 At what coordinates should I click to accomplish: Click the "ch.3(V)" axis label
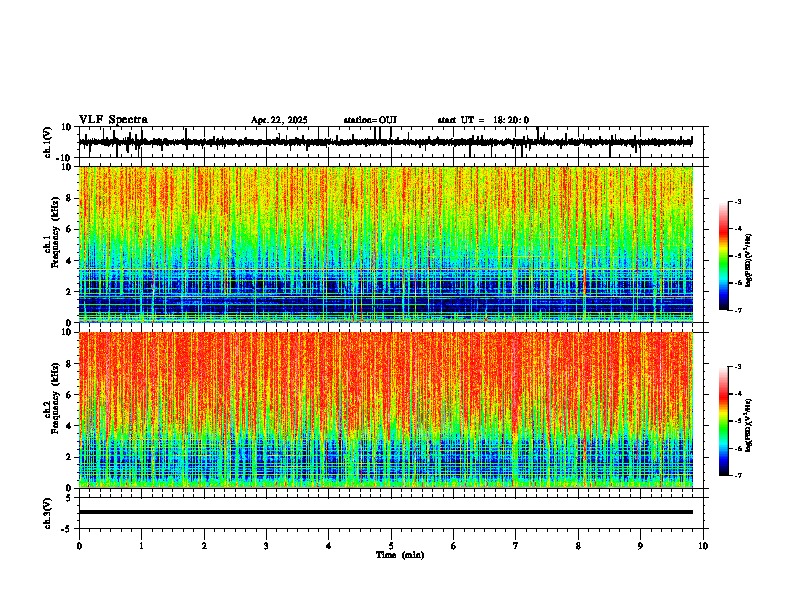[x=48, y=513]
